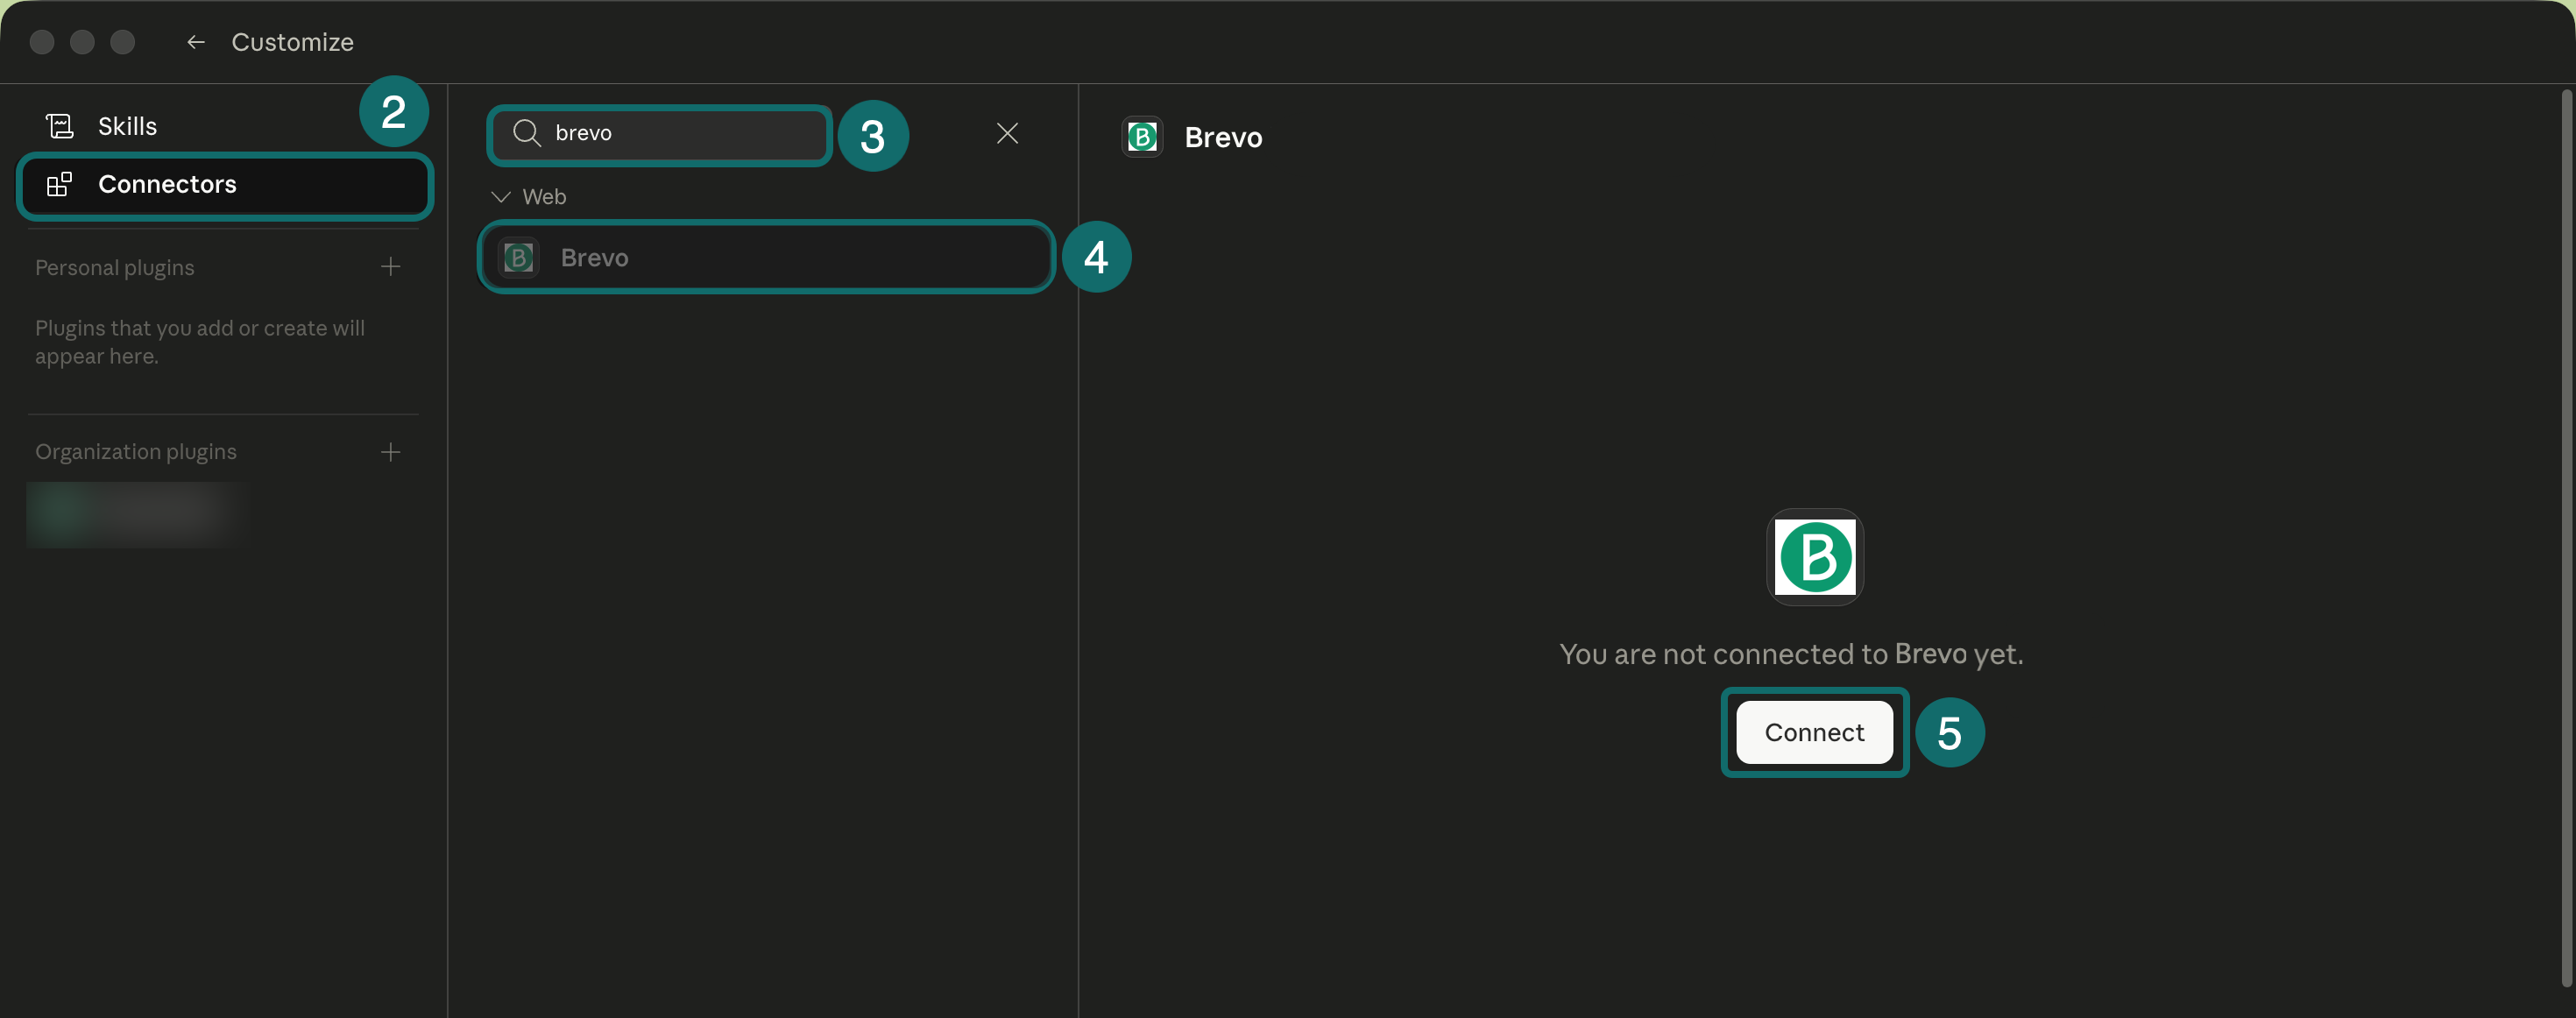
Task: Click the Connectors blocks icon
Action: [x=59, y=185]
